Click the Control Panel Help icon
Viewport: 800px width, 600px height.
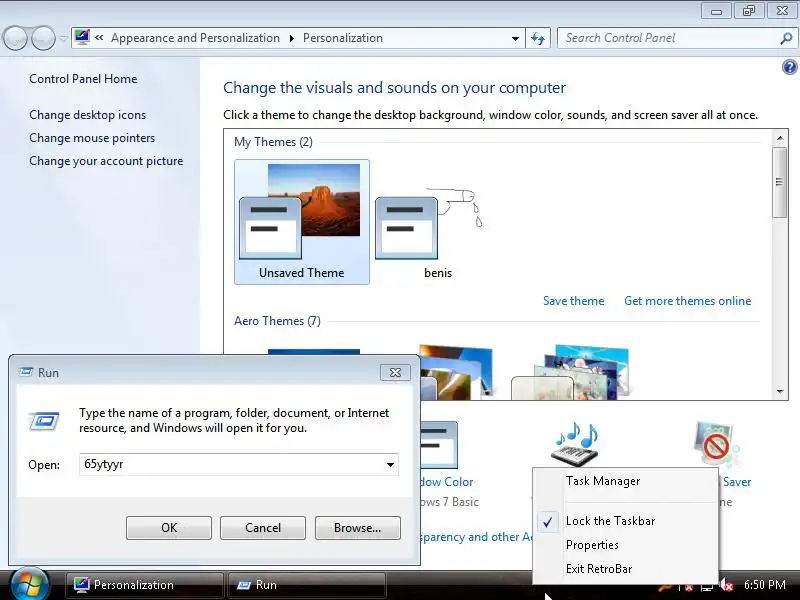tap(789, 67)
